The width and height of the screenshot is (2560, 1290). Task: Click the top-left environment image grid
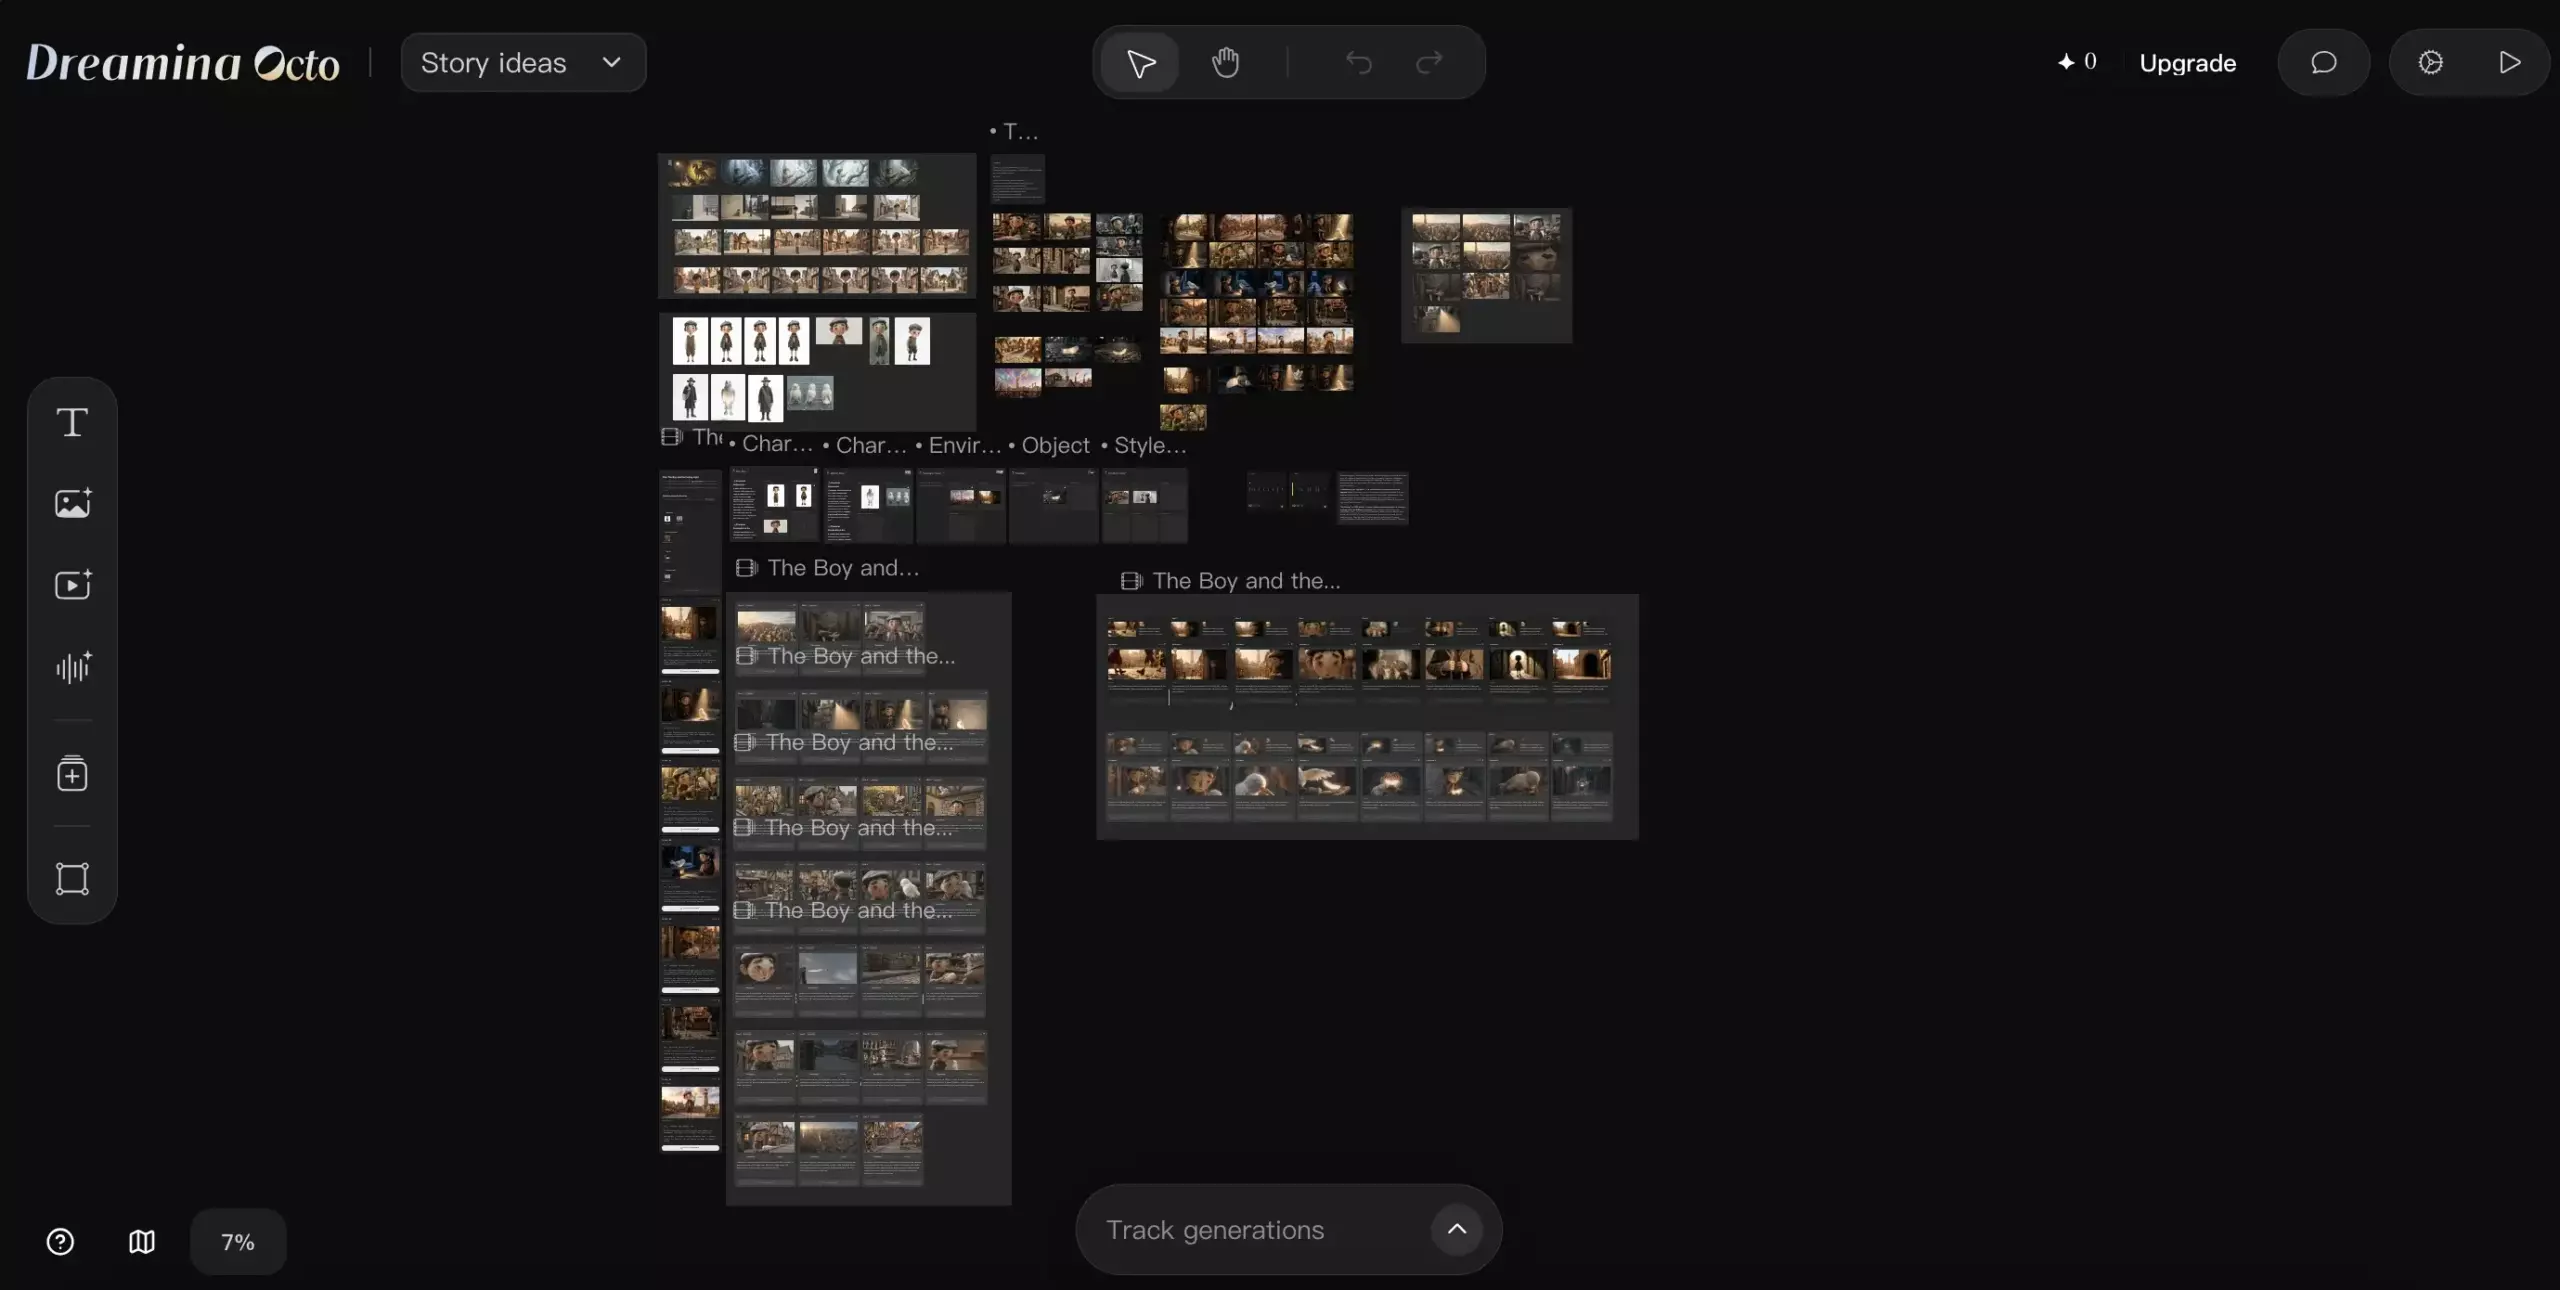(817, 226)
